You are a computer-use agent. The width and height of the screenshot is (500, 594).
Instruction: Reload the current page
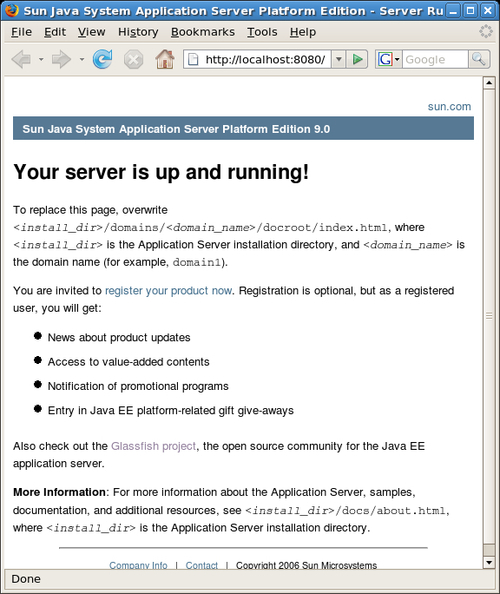point(102,59)
